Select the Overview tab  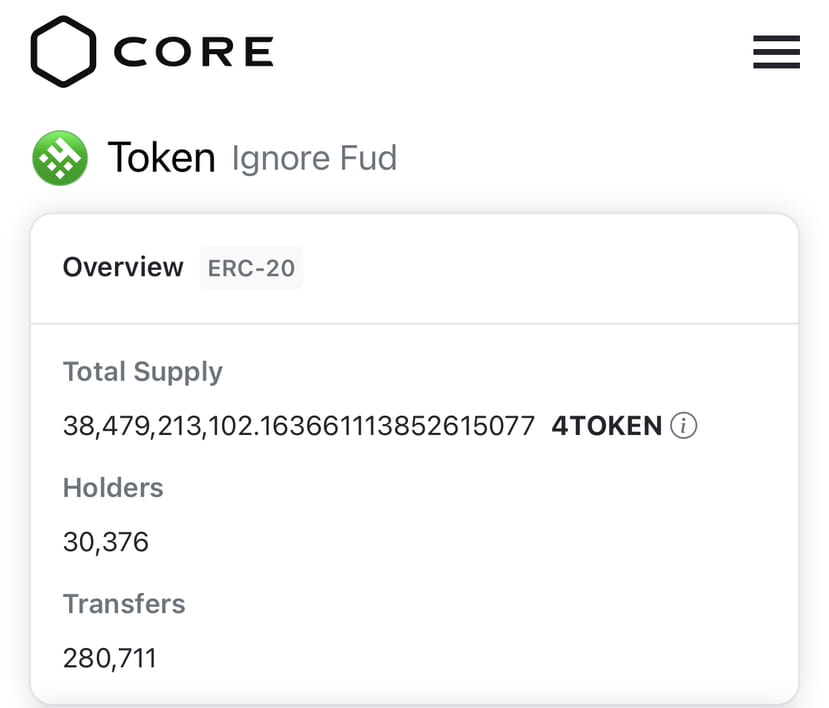tap(123, 267)
